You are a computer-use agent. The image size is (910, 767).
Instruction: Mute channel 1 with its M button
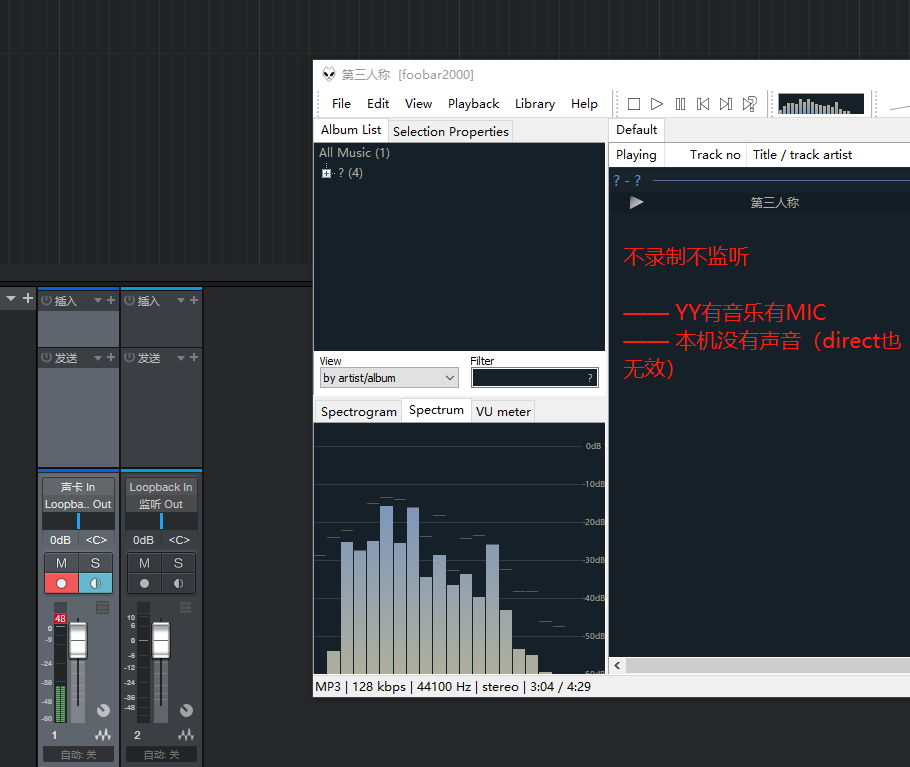pos(61,563)
